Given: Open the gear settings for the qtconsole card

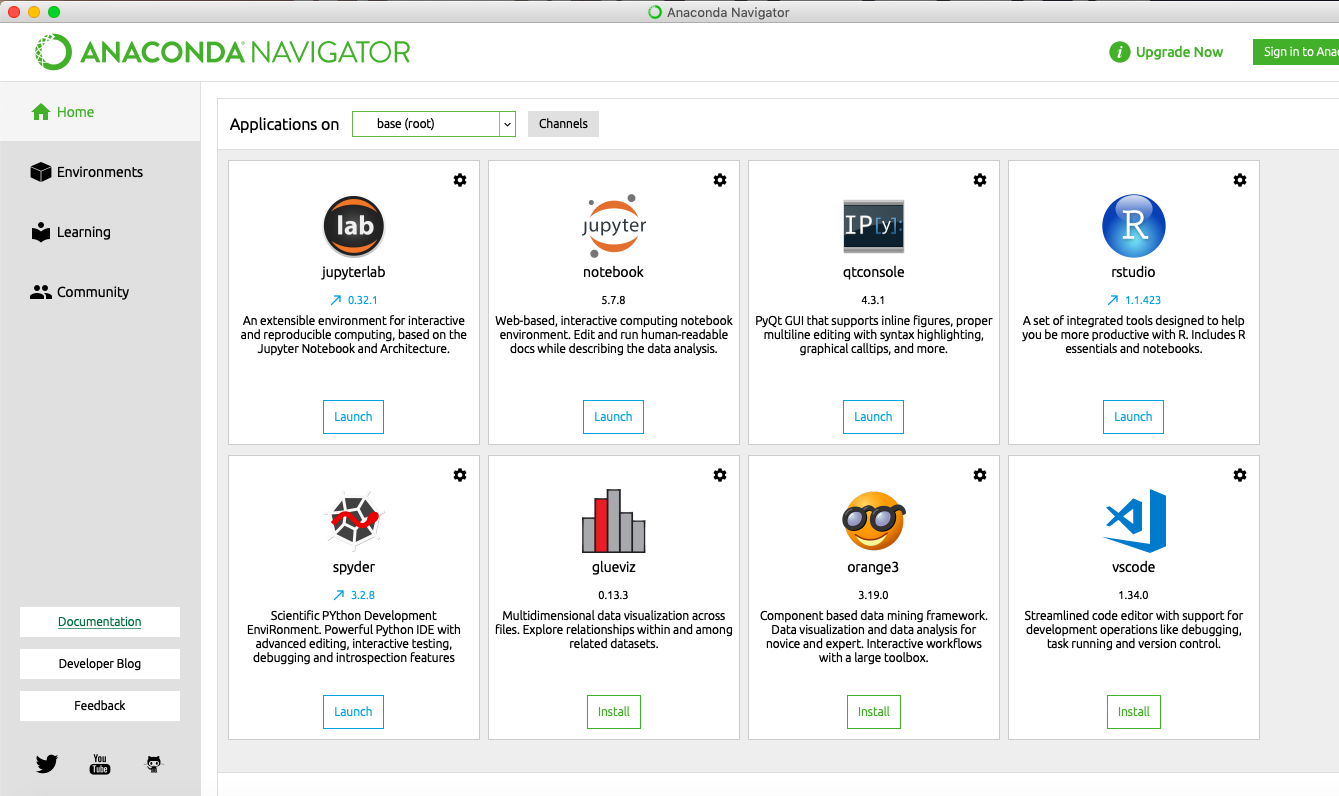Looking at the screenshot, I should [x=980, y=180].
